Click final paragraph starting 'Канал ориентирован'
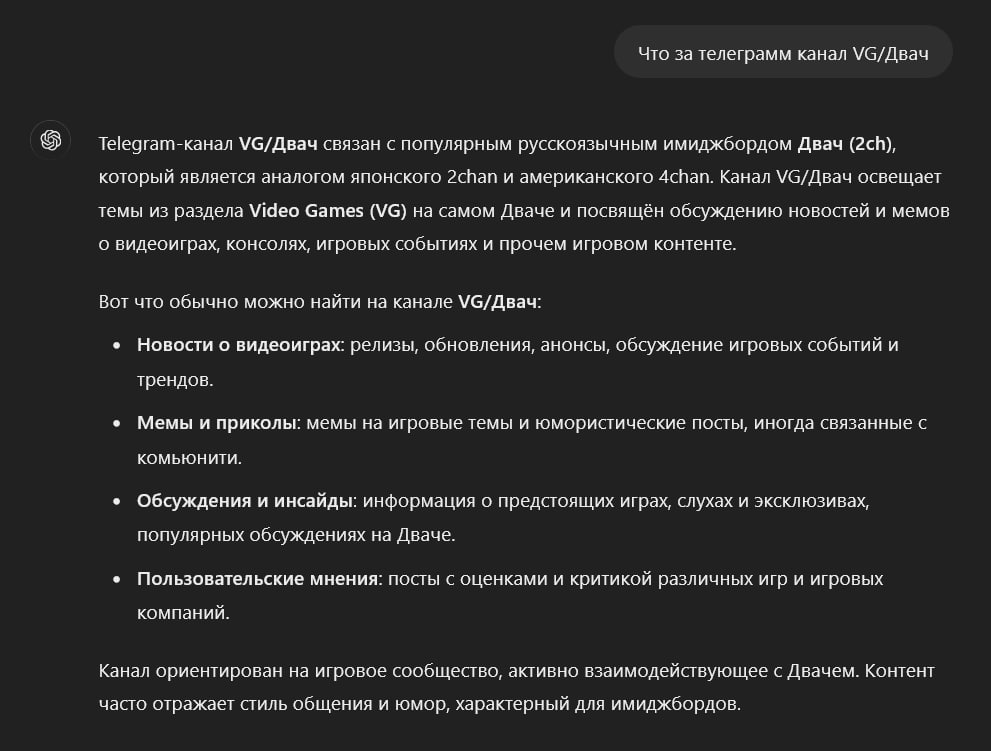 516,687
